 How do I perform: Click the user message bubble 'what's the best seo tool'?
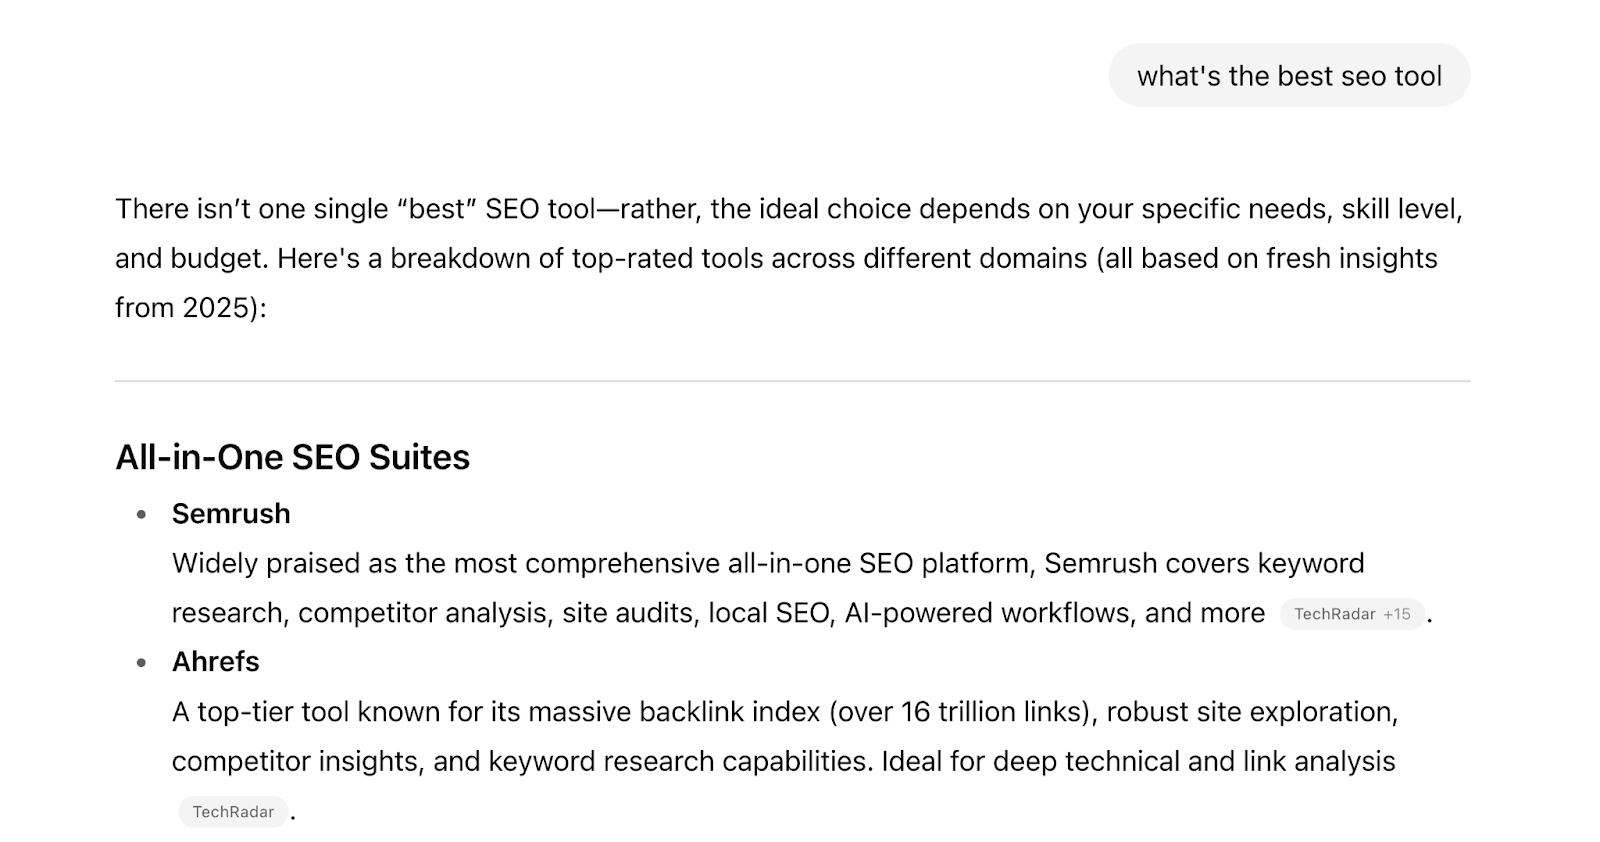click(x=1289, y=75)
